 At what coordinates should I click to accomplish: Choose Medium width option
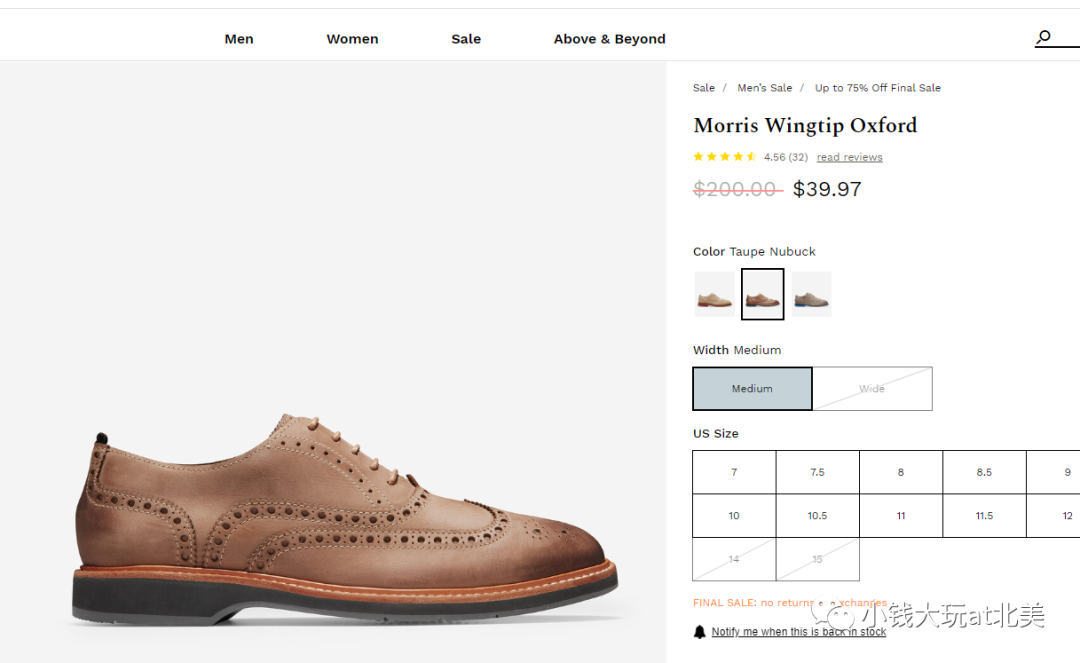752,389
